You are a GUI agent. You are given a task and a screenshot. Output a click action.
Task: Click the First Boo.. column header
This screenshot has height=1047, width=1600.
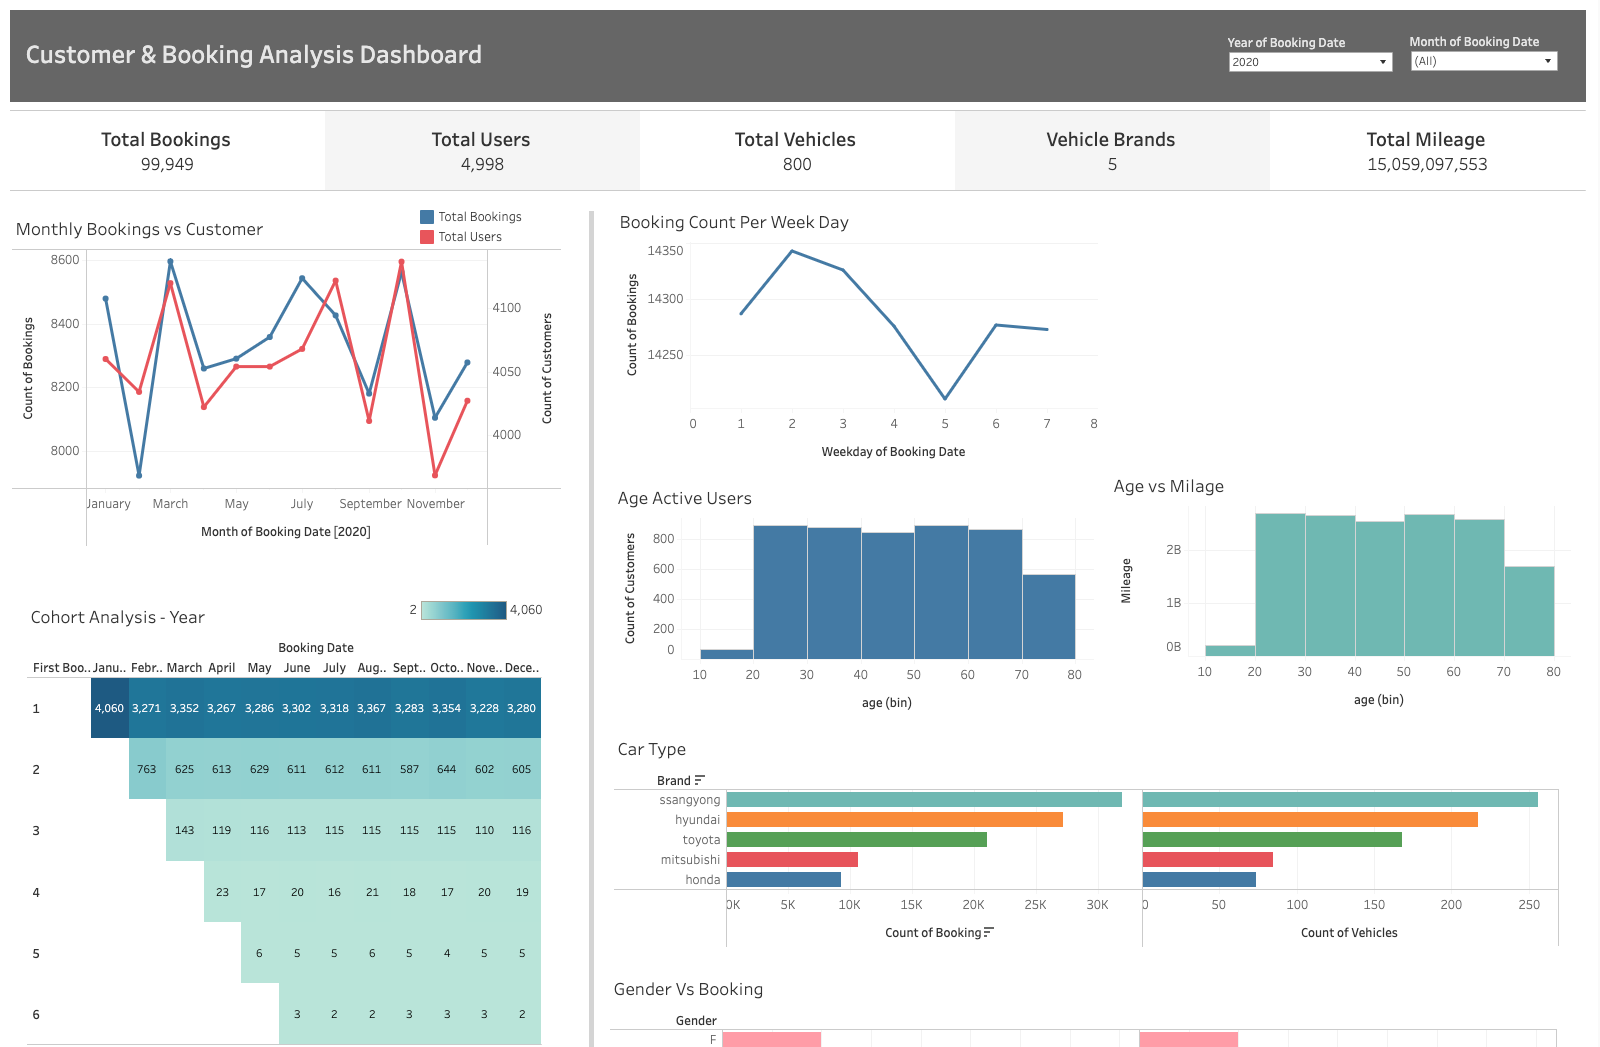[61, 668]
